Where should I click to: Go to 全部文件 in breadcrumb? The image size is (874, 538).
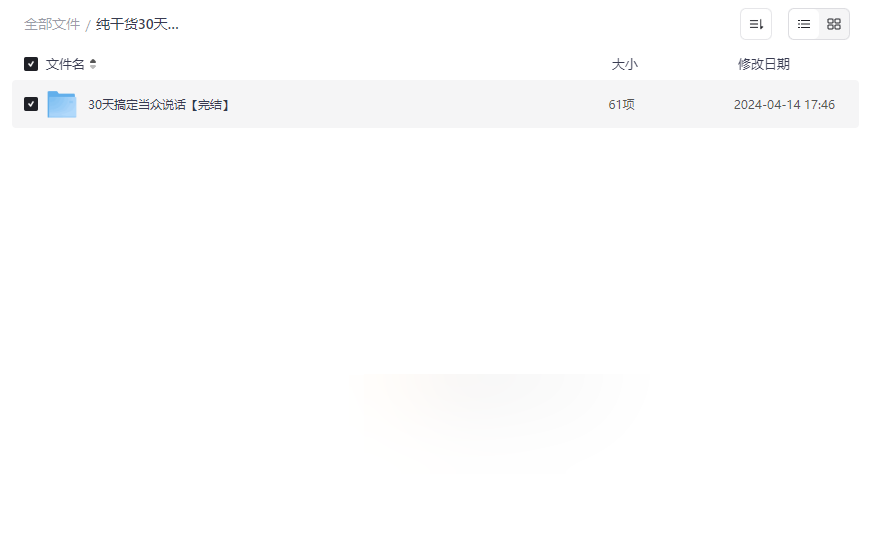pos(52,25)
